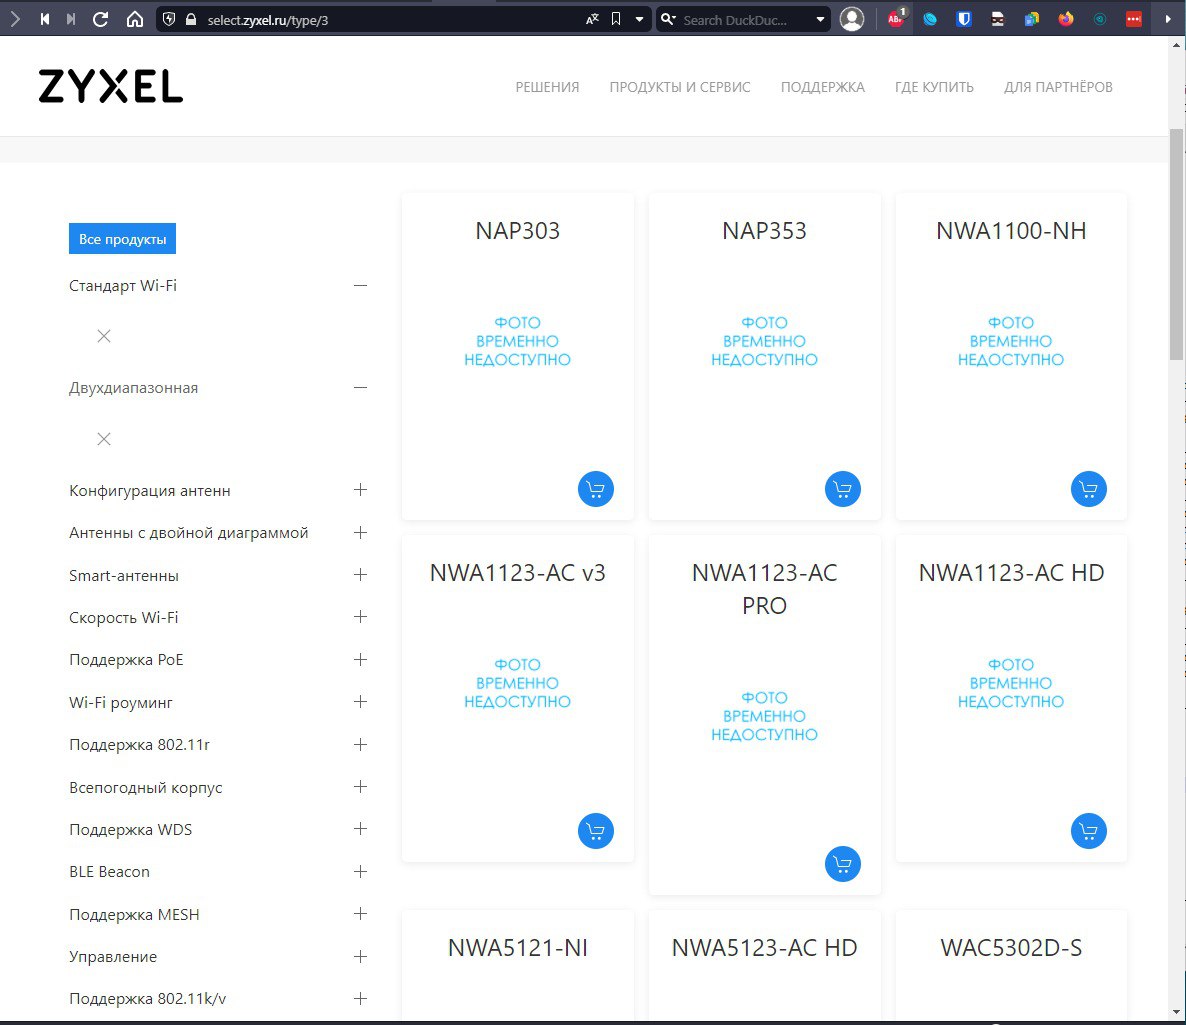1186x1025 pixels.
Task: Expand the Управление filter
Action: pyautogui.click(x=360, y=956)
